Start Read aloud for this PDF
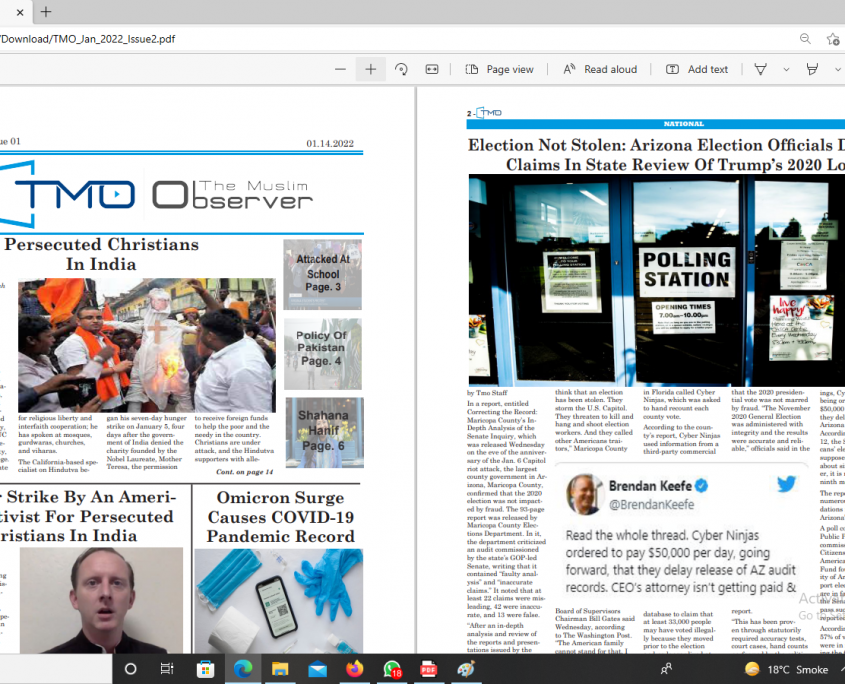Screen dimensions: 845x684 pos(600,70)
